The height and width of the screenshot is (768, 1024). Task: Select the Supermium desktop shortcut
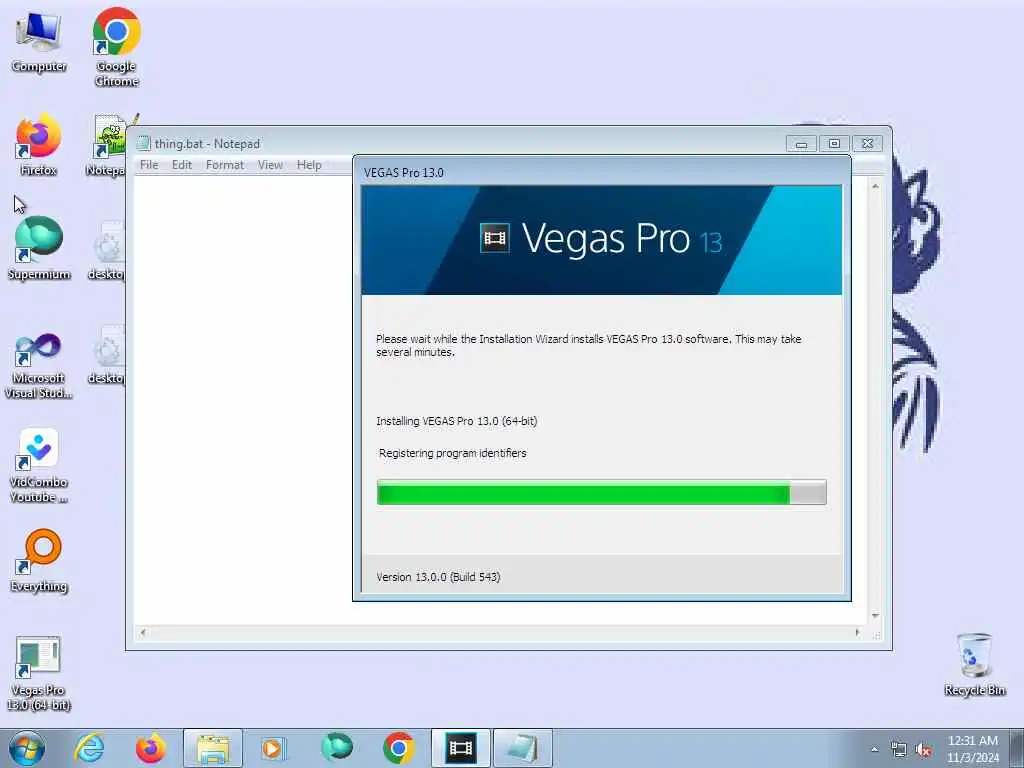39,248
